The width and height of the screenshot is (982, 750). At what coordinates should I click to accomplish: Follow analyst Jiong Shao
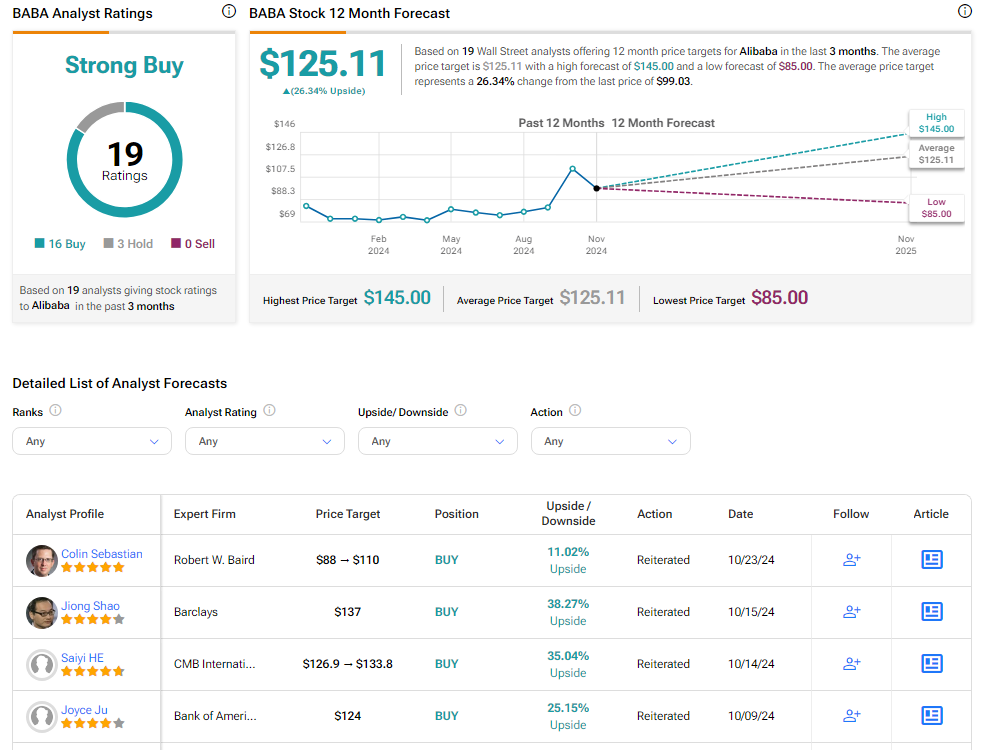(x=851, y=612)
